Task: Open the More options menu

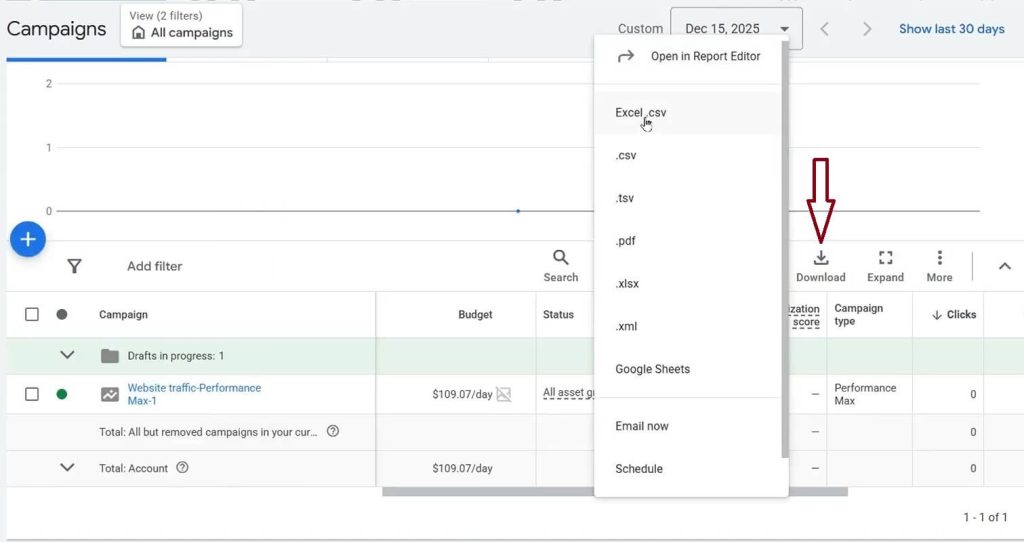Action: [939, 266]
